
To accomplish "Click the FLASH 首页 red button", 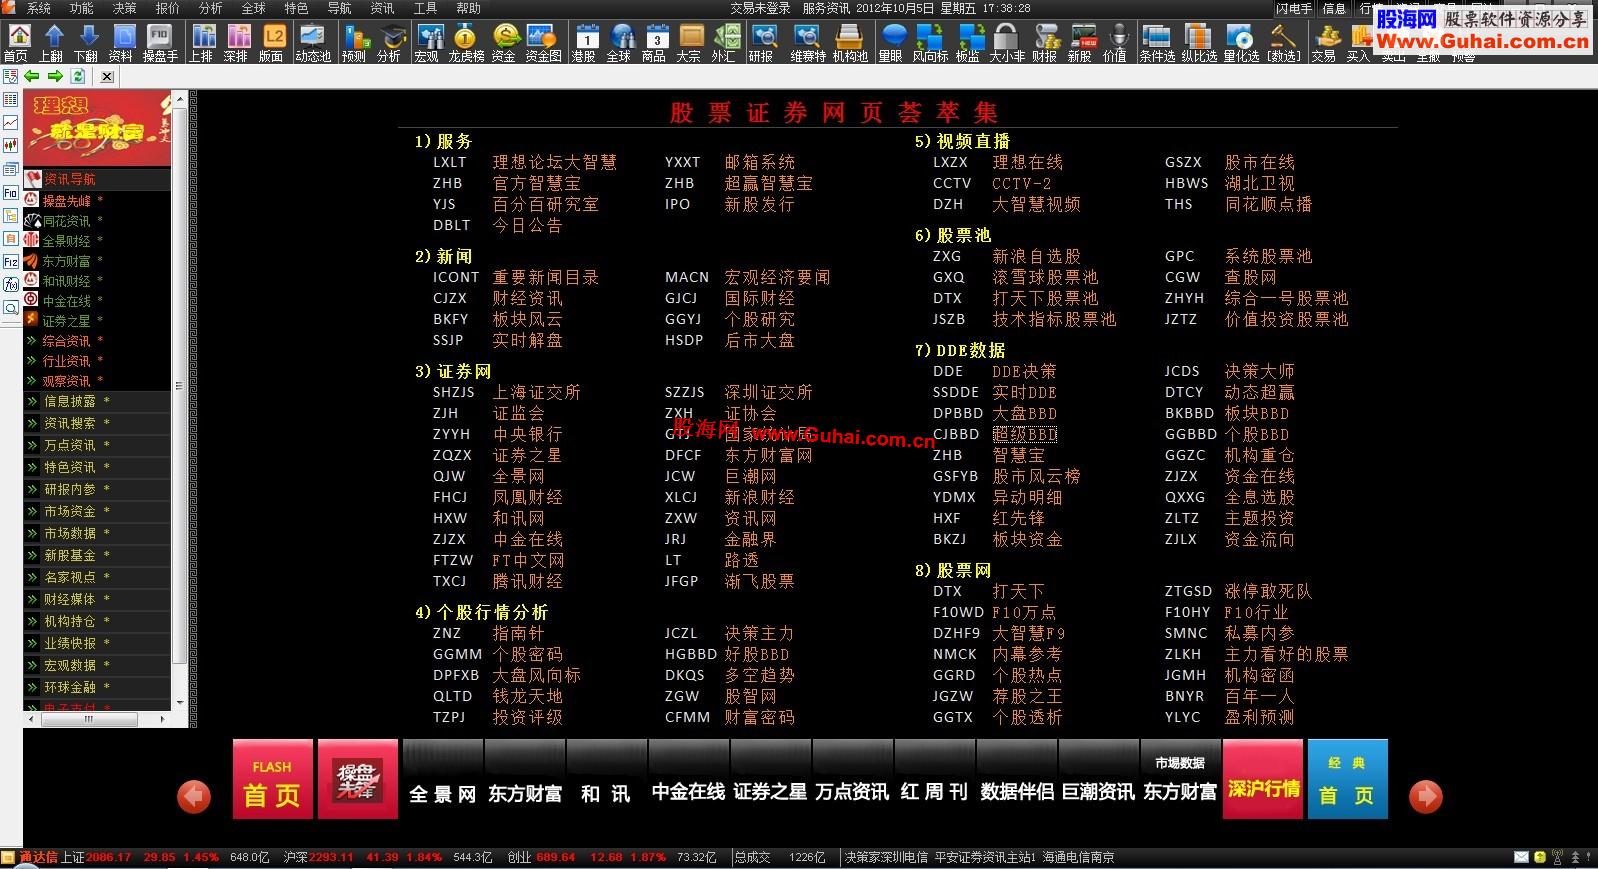I will (x=273, y=779).
